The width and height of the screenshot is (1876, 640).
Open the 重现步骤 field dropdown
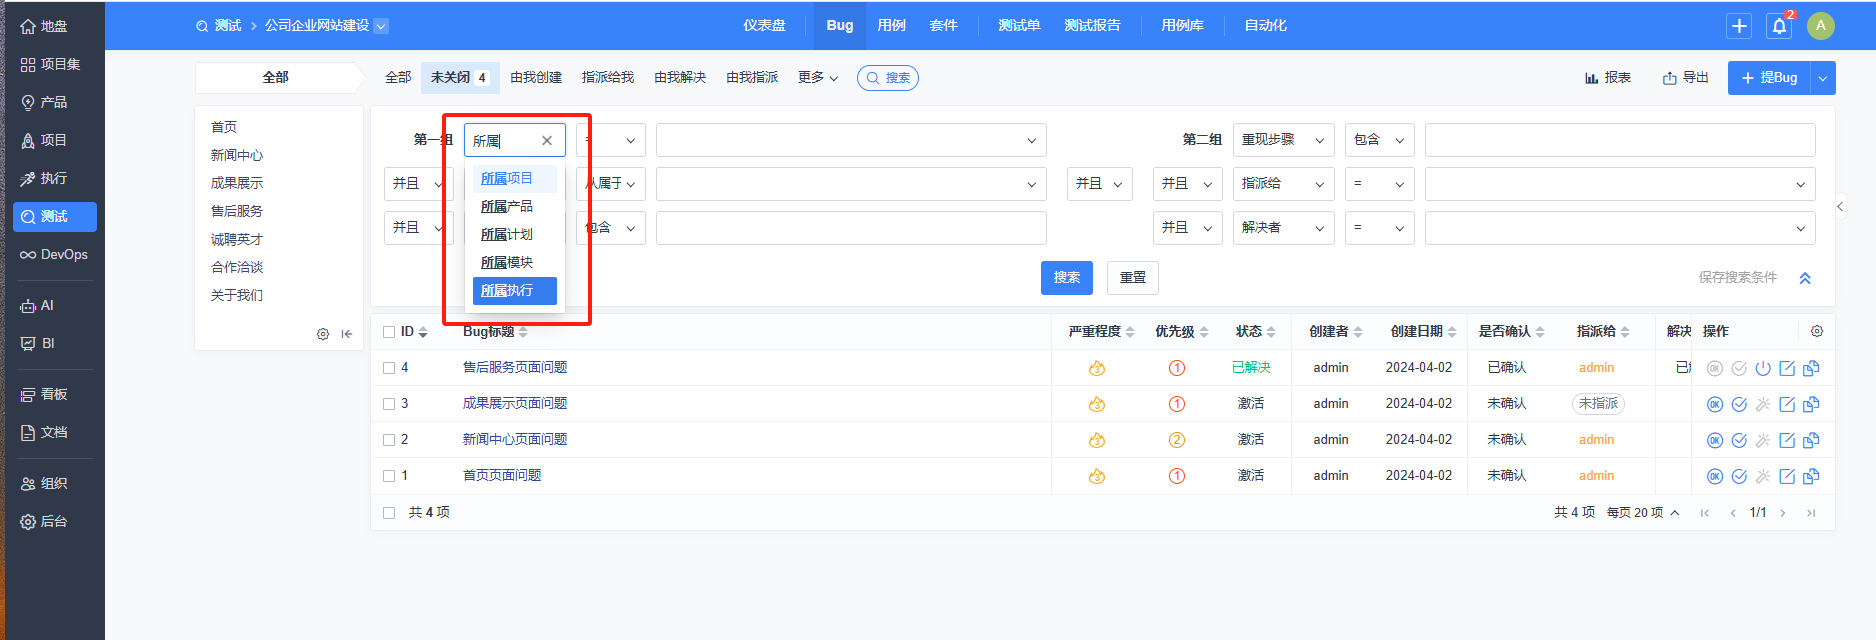point(1284,140)
